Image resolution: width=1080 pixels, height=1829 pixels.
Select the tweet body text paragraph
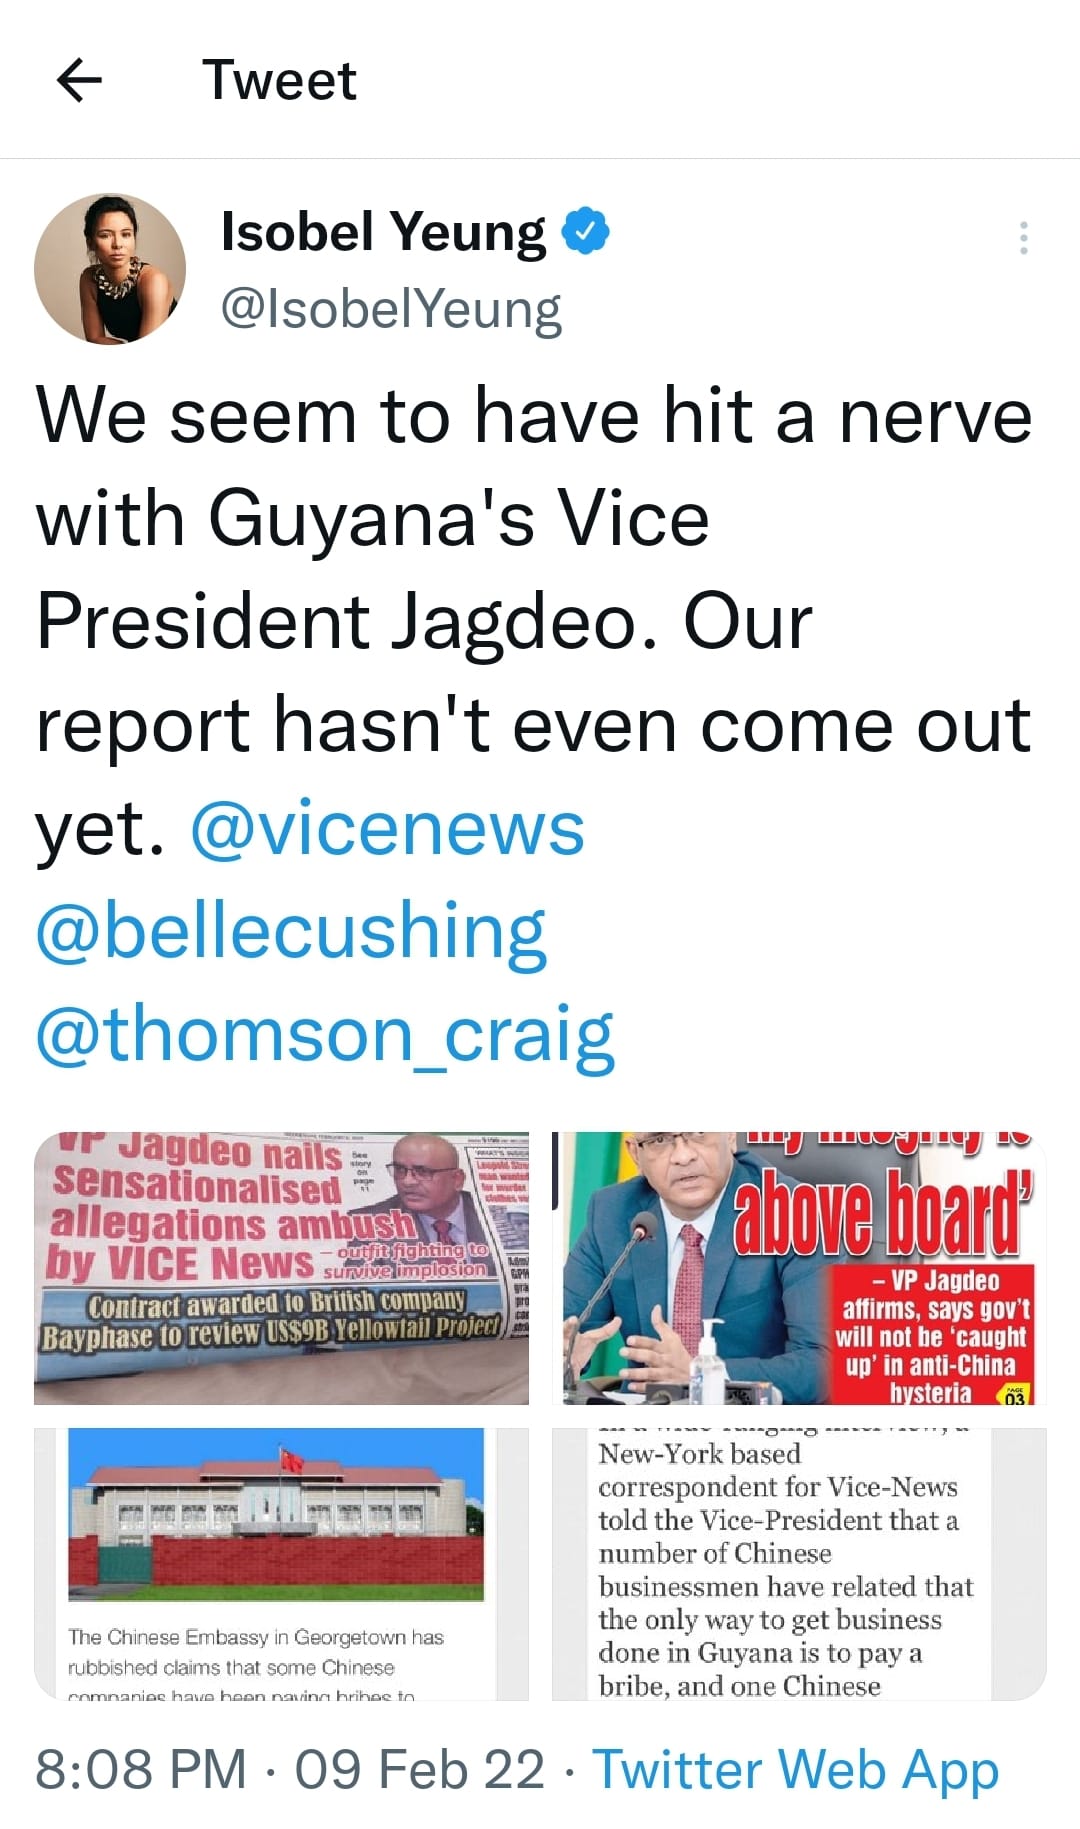coord(534,726)
